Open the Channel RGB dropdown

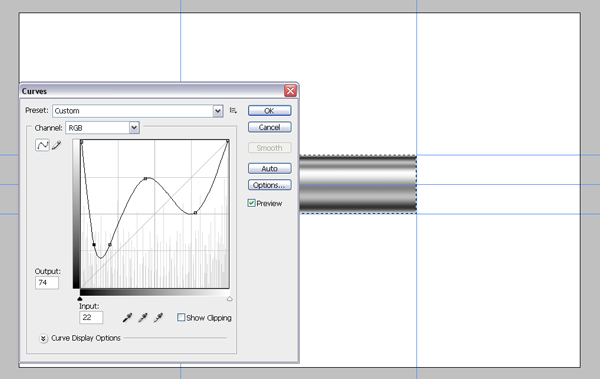(103, 127)
